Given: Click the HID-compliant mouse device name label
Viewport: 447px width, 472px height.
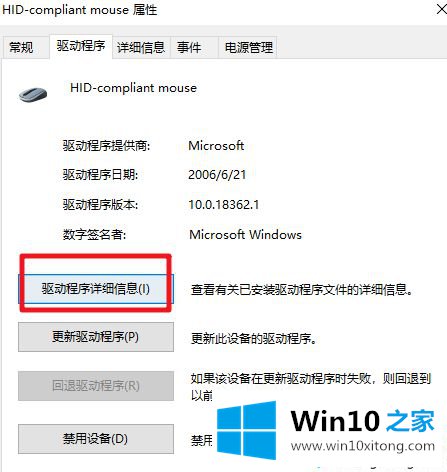Looking at the screenshot, I should click(x=133, y=88).
